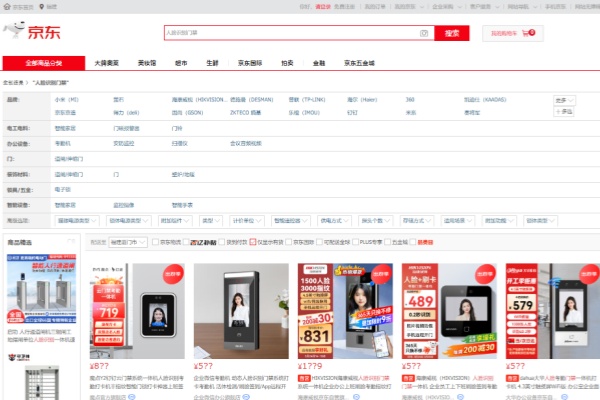Select brand 德施曼 (DESMAN)
This screenshot has width=600, height=400.
[x=252, y=100]
